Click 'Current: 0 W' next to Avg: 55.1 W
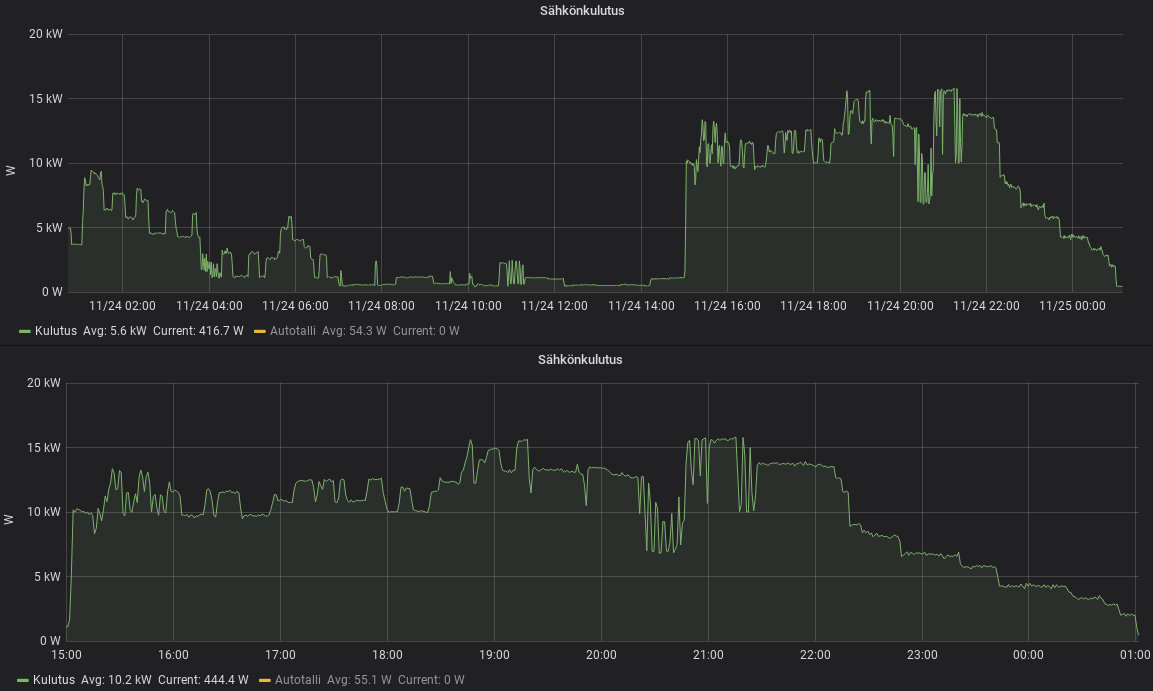Screen dimensions: 1153x691 point(432,681)
